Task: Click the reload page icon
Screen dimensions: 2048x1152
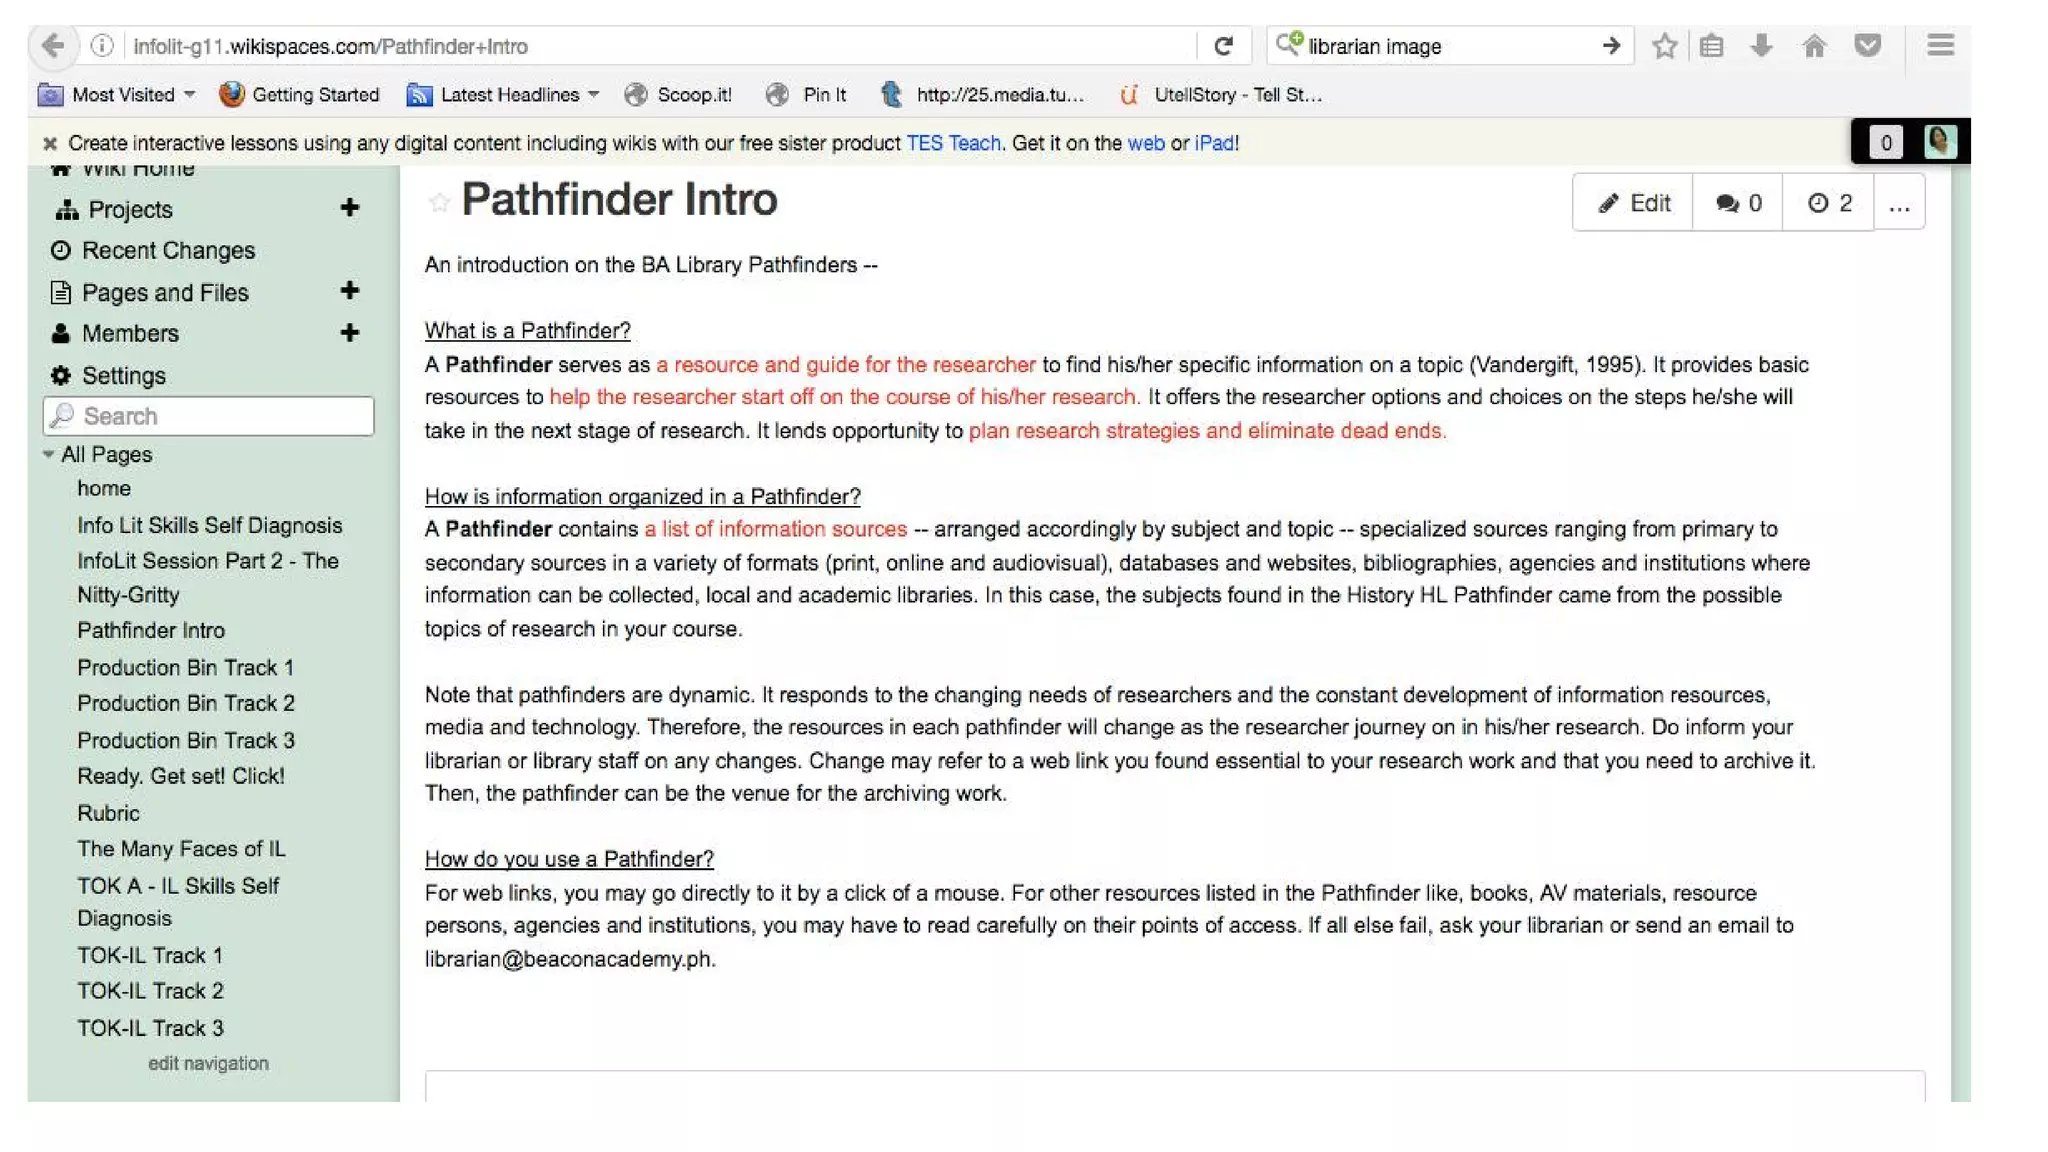Action: click(1222, 46)
